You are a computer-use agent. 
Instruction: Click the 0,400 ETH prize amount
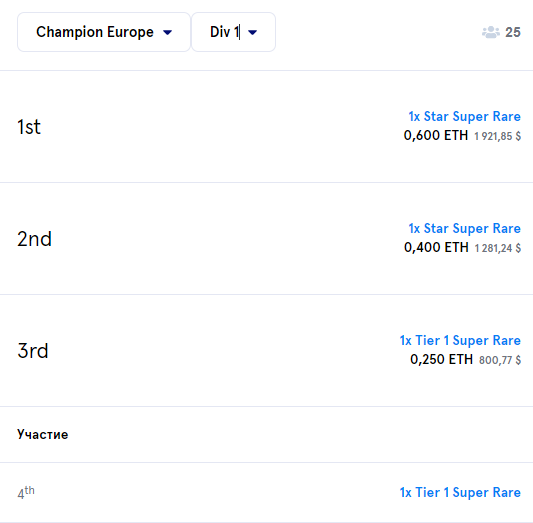(x=436, y=247)
